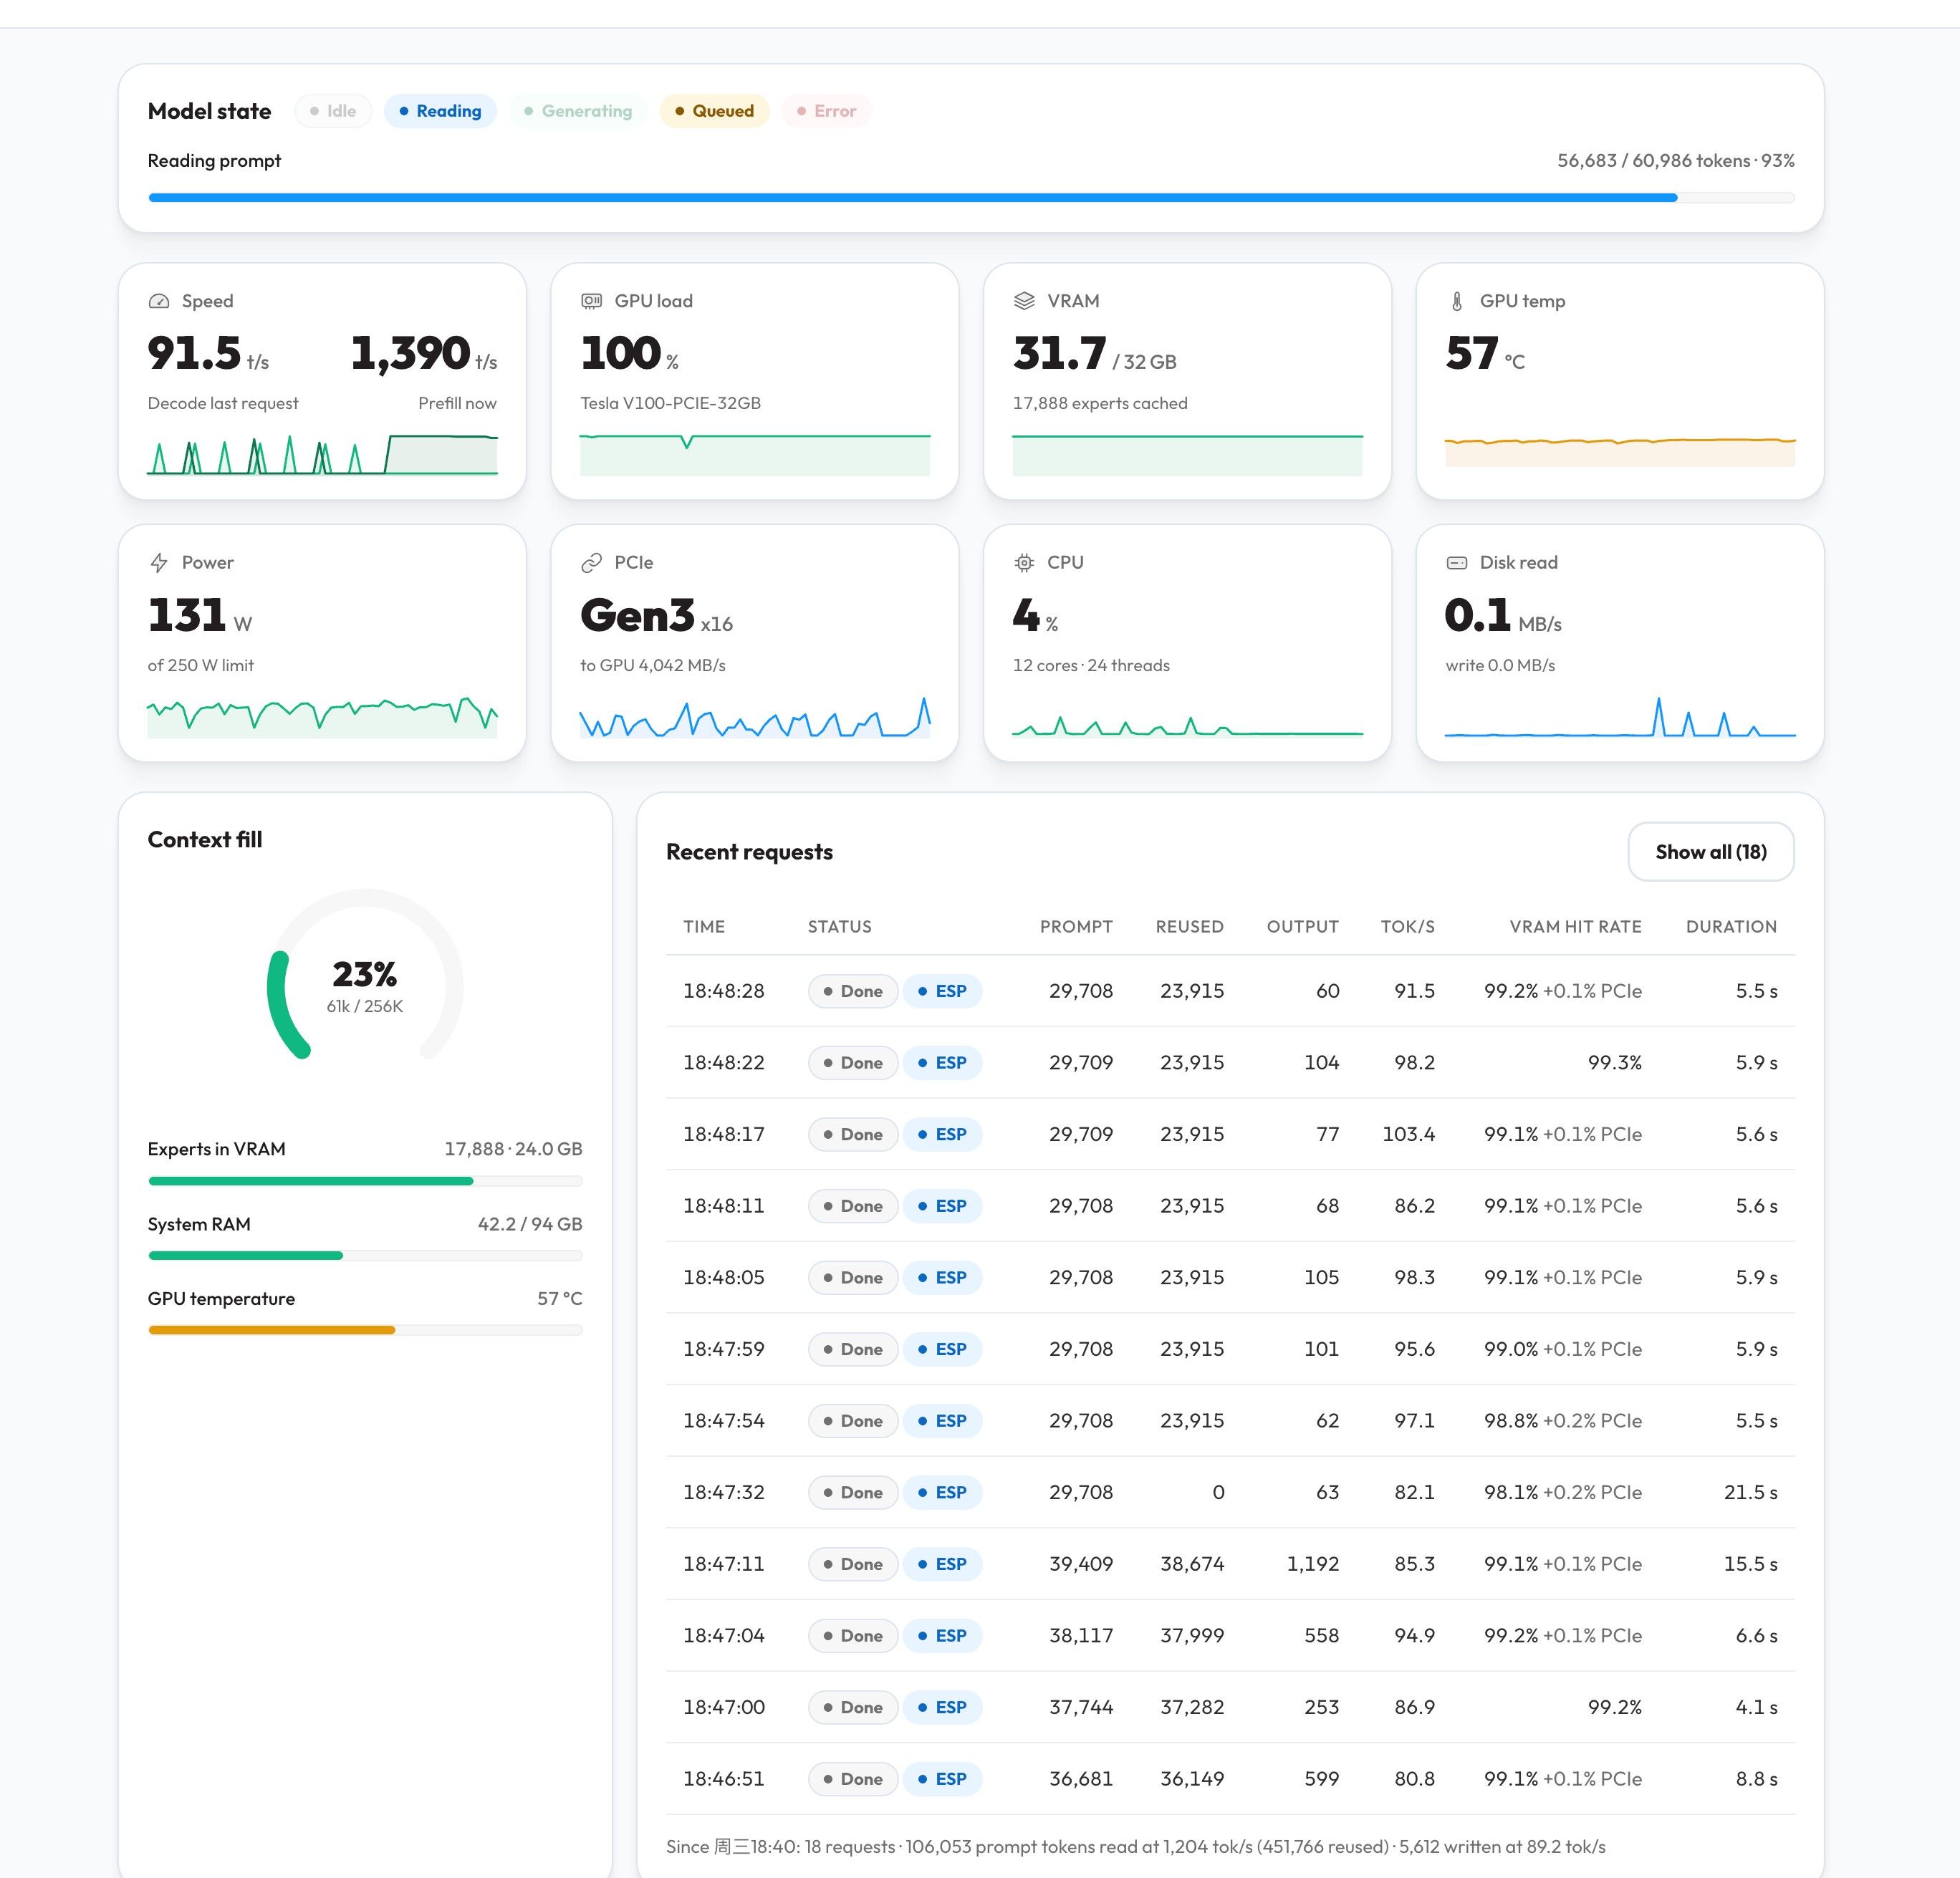Click the Disk read drive icon
Viewport: 1960px width, 1878px height.
click(x=1457, y=563)
